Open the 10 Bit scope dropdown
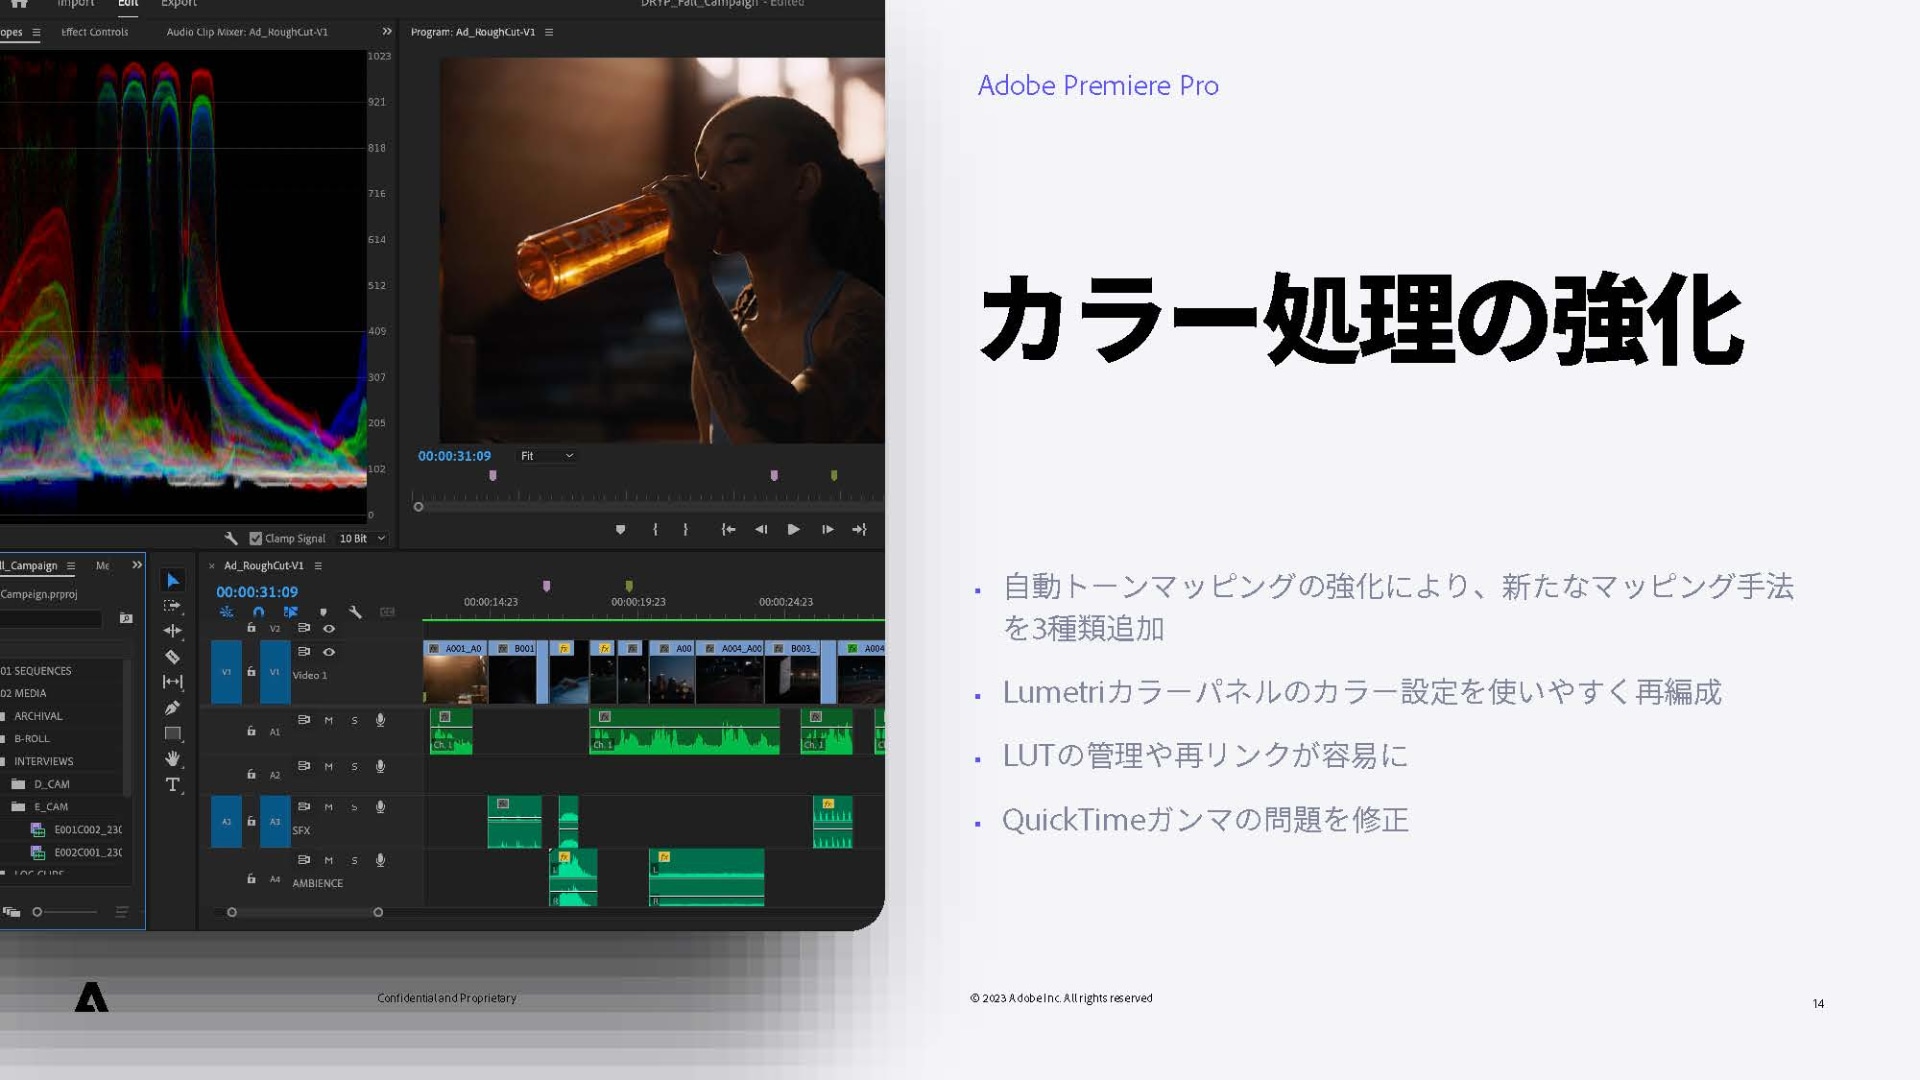 (362, 539)
